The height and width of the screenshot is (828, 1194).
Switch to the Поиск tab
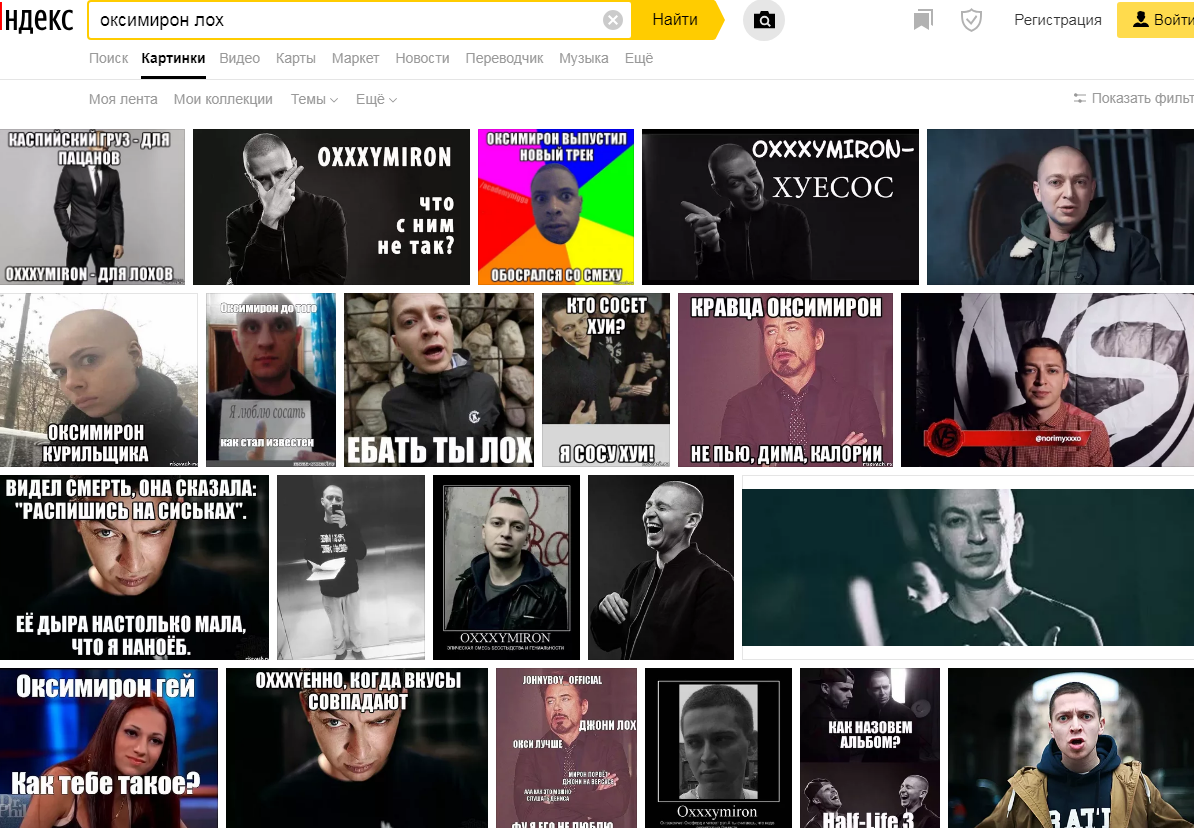(x=108, y=58)
